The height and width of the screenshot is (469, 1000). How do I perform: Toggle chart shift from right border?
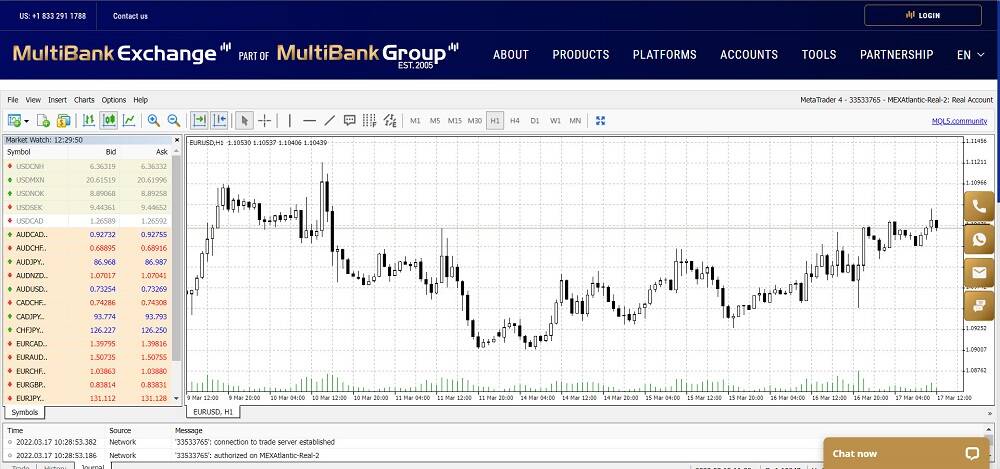(219, 120)
